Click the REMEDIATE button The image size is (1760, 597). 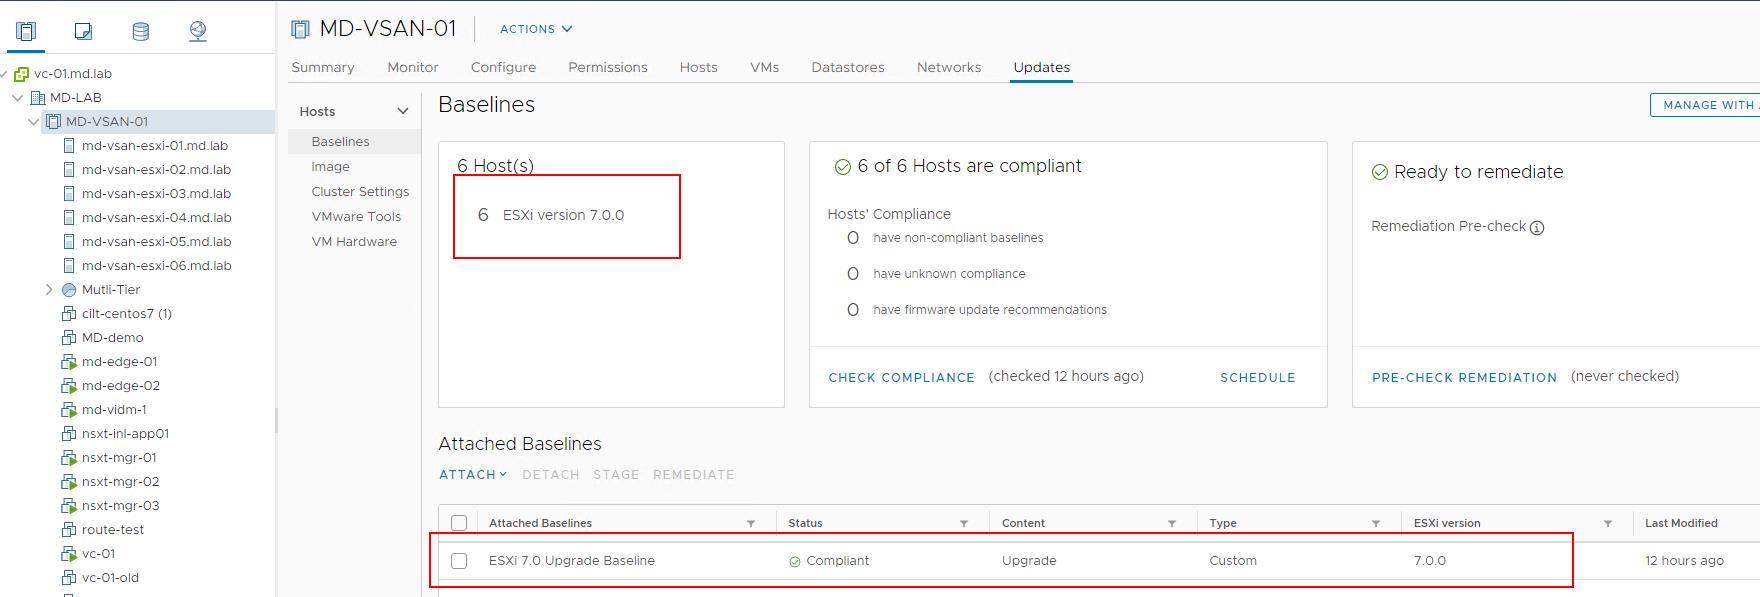point(694,475)
